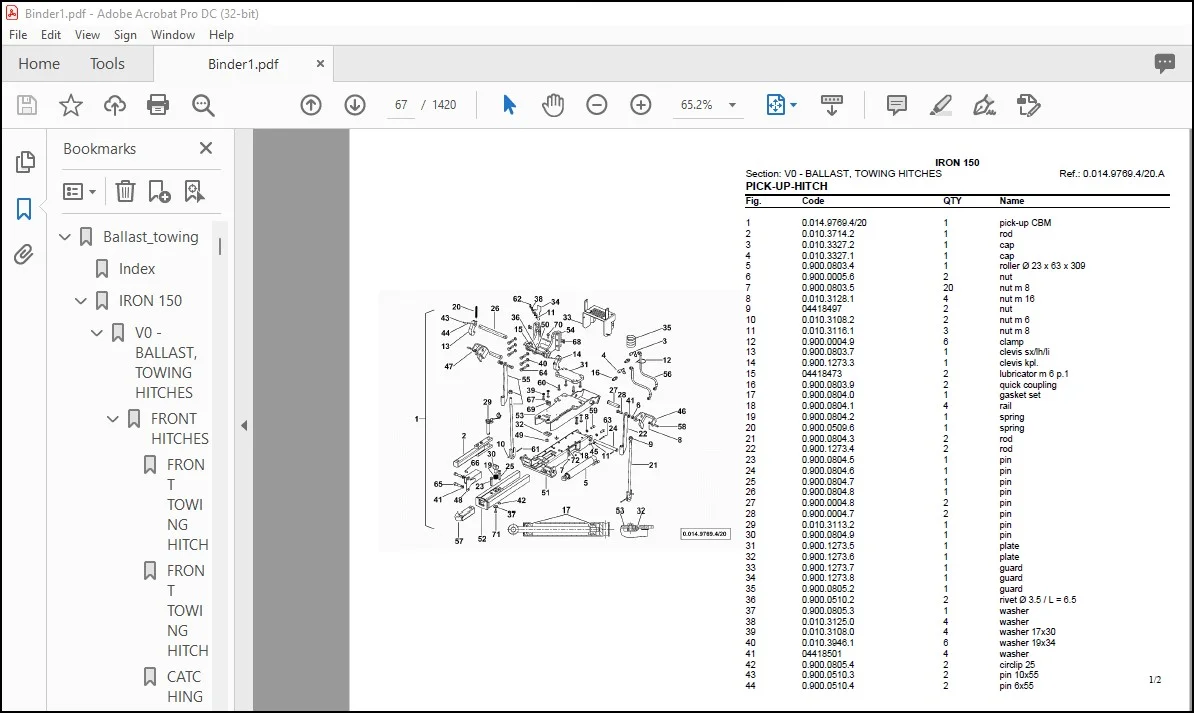The height and width of the screenshot is (713, 1194).
Task: Open the Index bookmark
Action: point(137,269)
